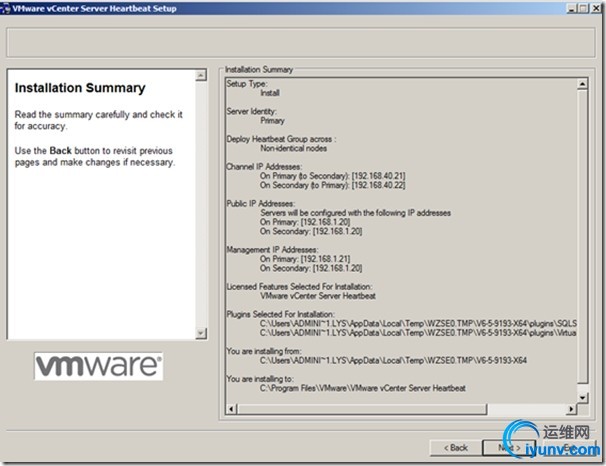Click the VMware logo image
Image resolution: width=606 pixels, height=466 pixels.
(x=99, y=366)
